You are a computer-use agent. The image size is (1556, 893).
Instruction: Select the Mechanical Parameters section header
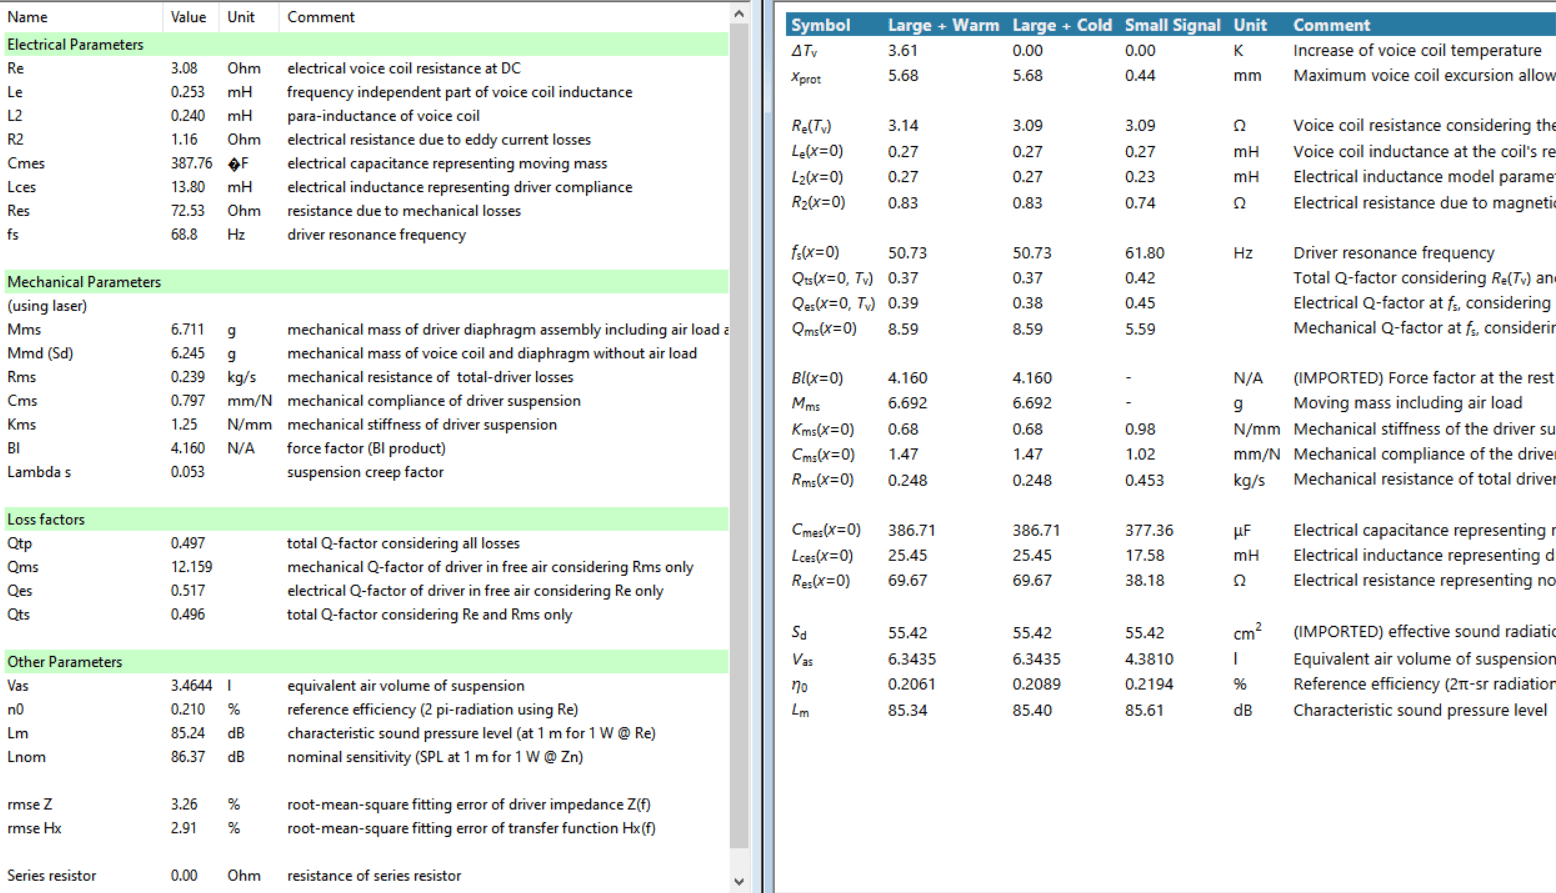point(366,282)
